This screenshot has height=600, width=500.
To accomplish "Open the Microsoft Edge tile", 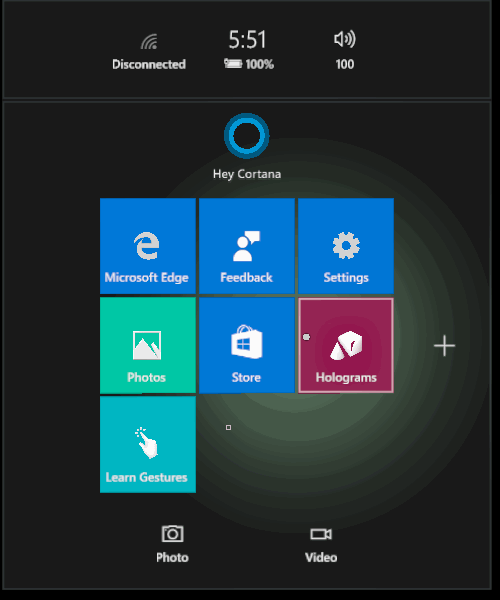I will point(148,246).
